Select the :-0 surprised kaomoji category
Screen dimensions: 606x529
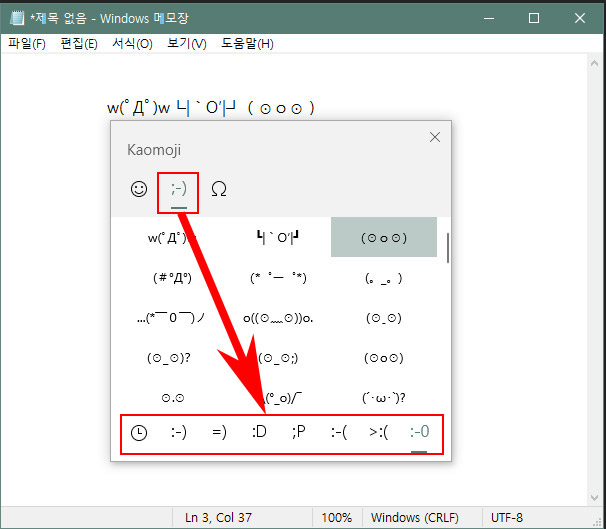click(419, 432)
